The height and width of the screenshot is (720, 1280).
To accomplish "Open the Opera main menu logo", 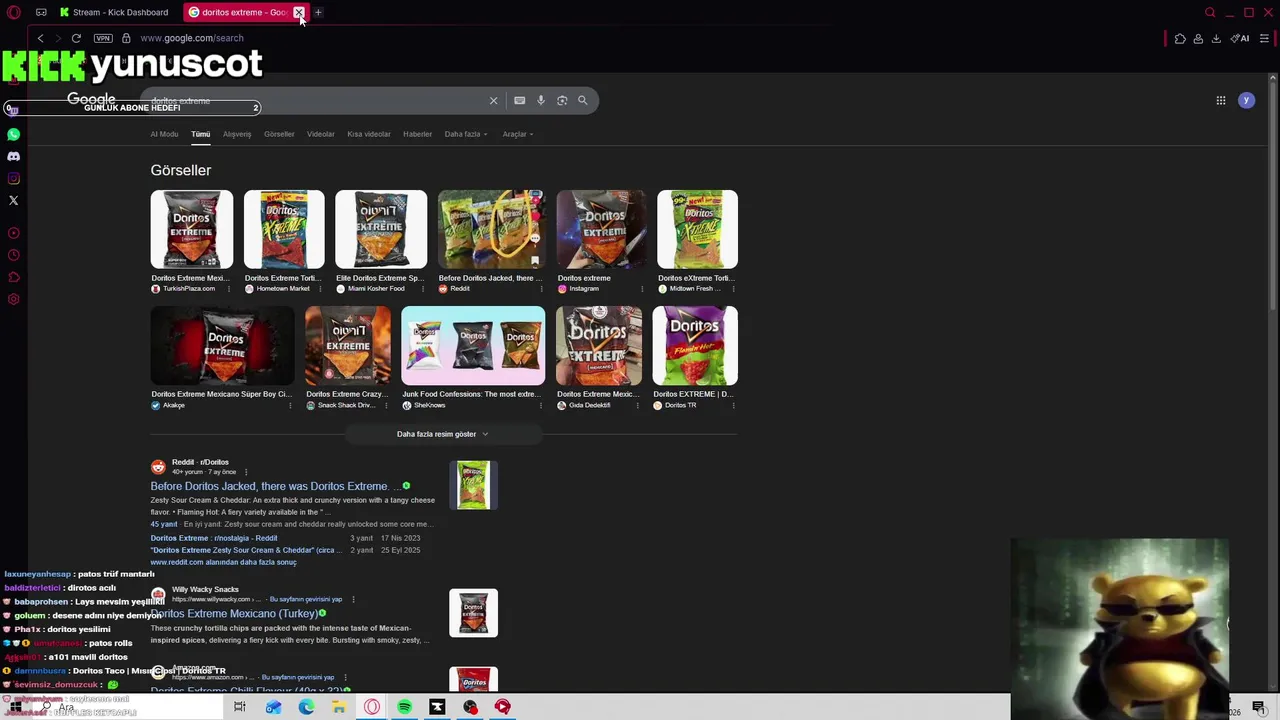I will (x=14, y=12).
